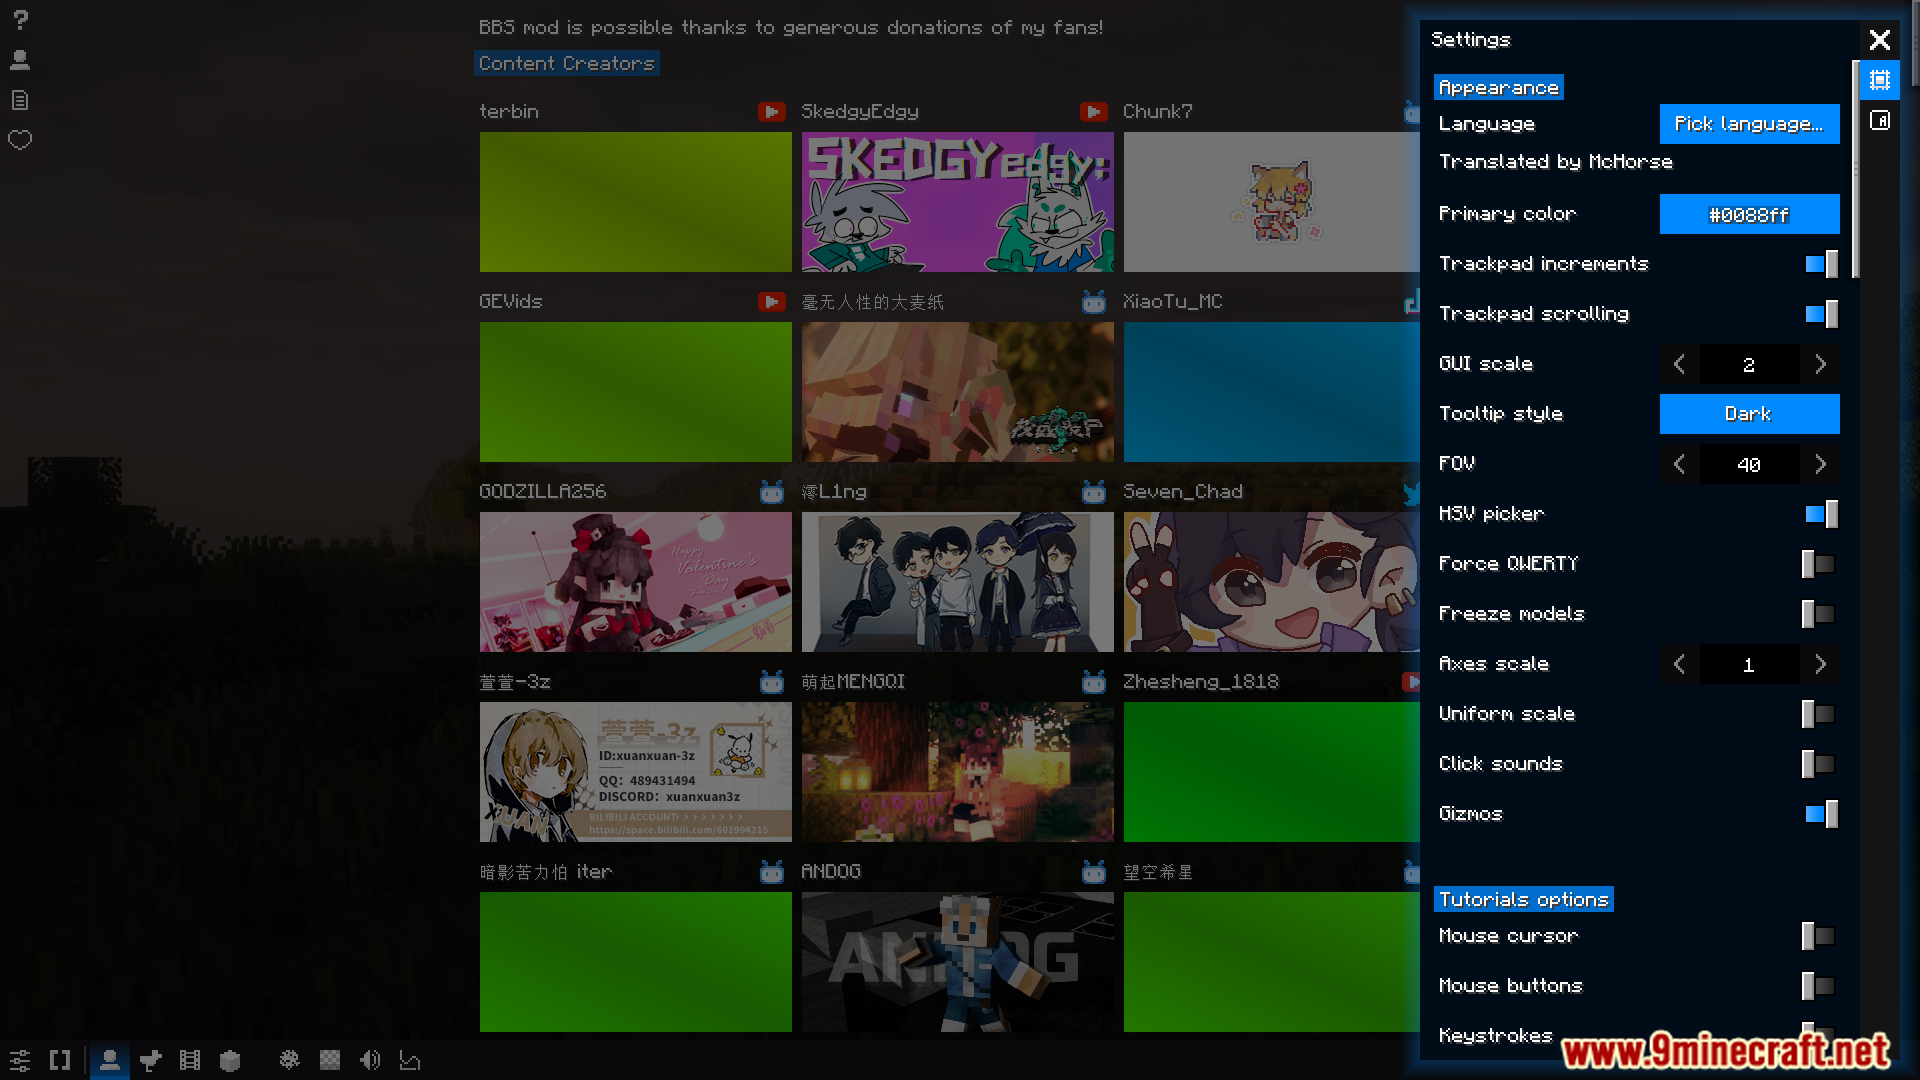Open the speaker audio icon panel
This screenshot has width=1920, height=1080.
coord(370,1060)
